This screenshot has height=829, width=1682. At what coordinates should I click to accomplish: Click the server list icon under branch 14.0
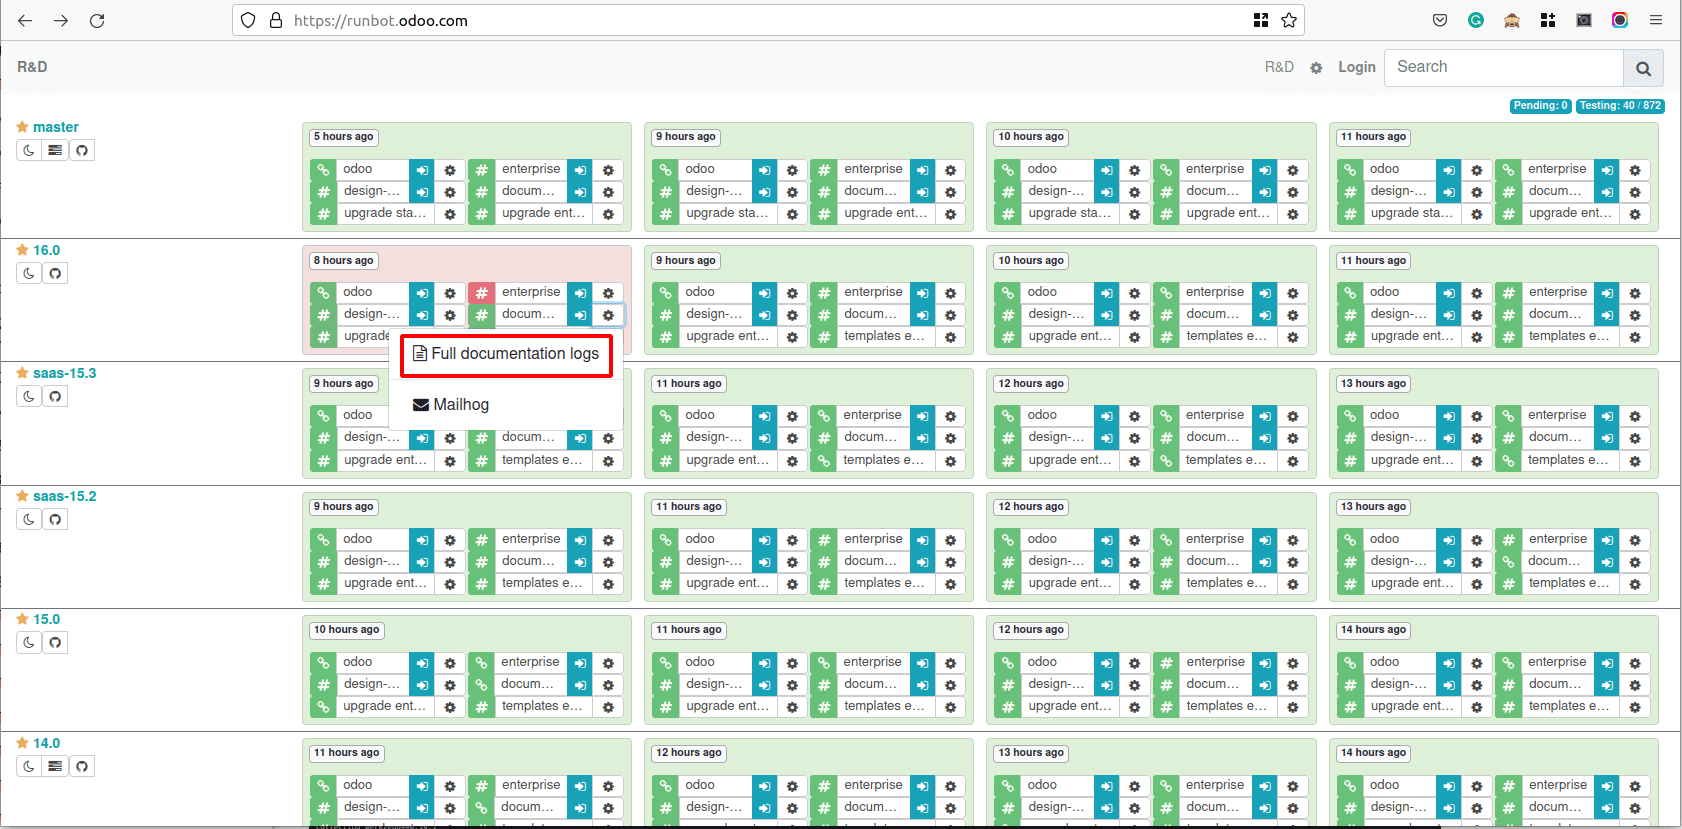[x=55, y=766]
